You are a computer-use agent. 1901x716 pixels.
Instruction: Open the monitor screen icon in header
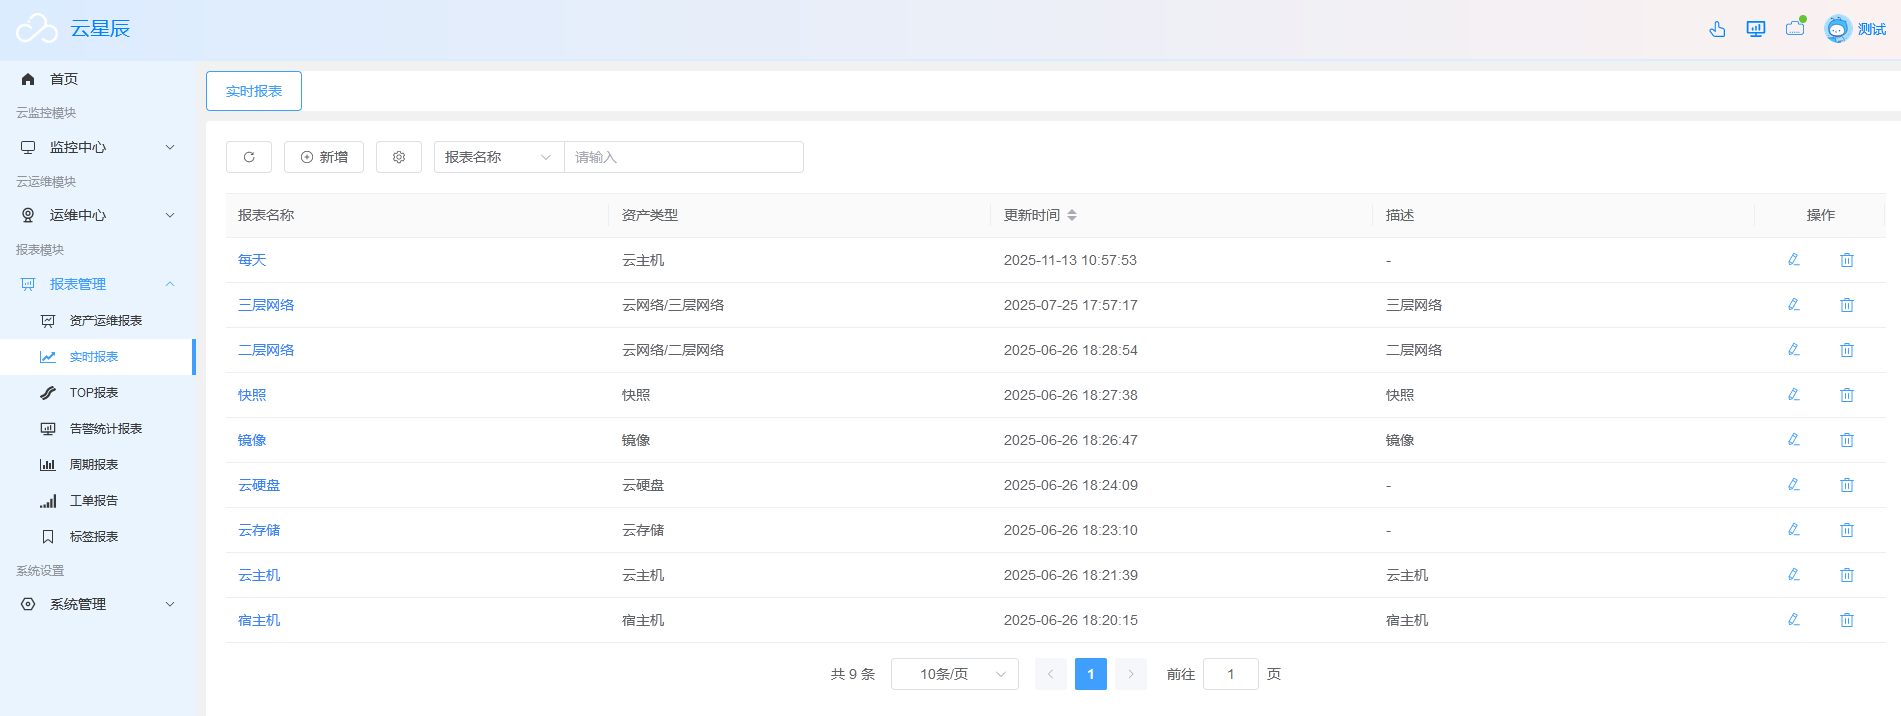pos(1756,29)
